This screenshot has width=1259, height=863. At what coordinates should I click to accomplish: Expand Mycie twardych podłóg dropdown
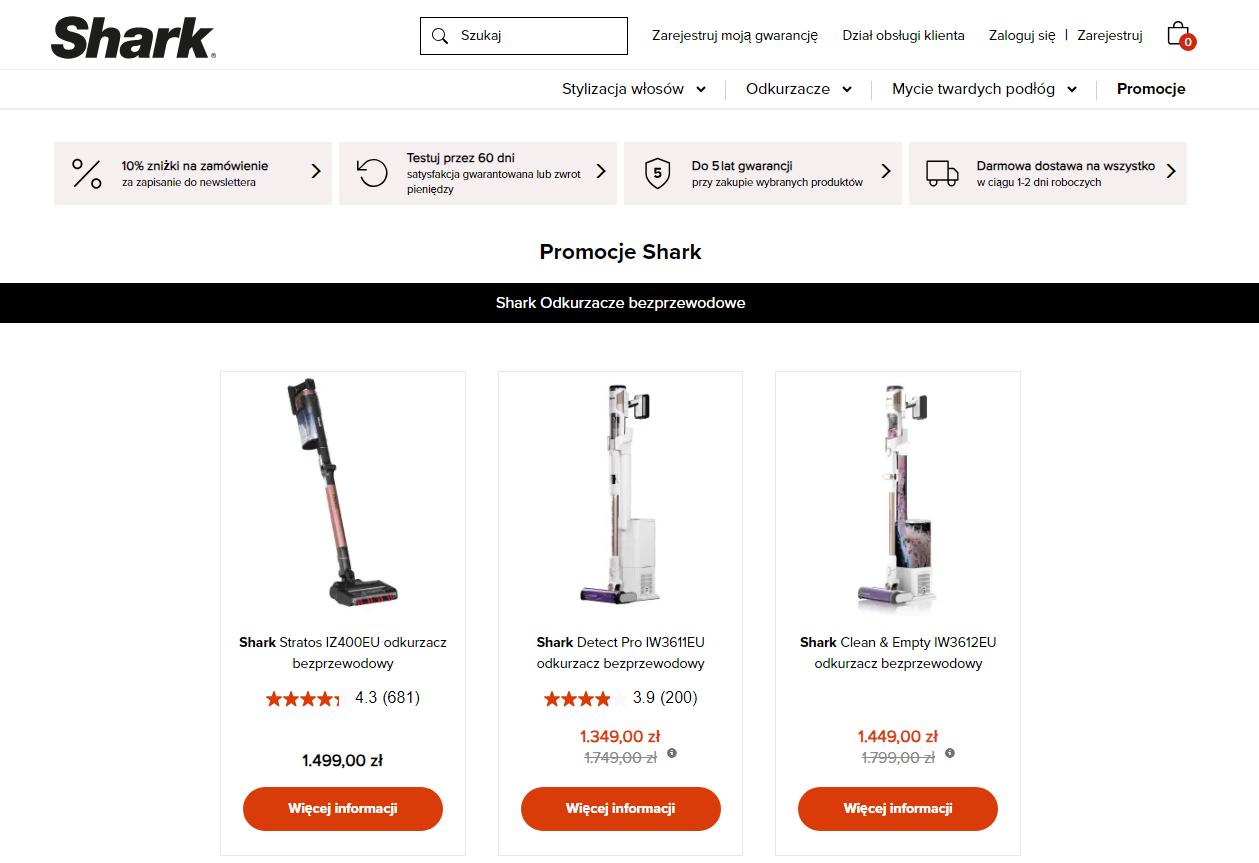tap(984, 89)
